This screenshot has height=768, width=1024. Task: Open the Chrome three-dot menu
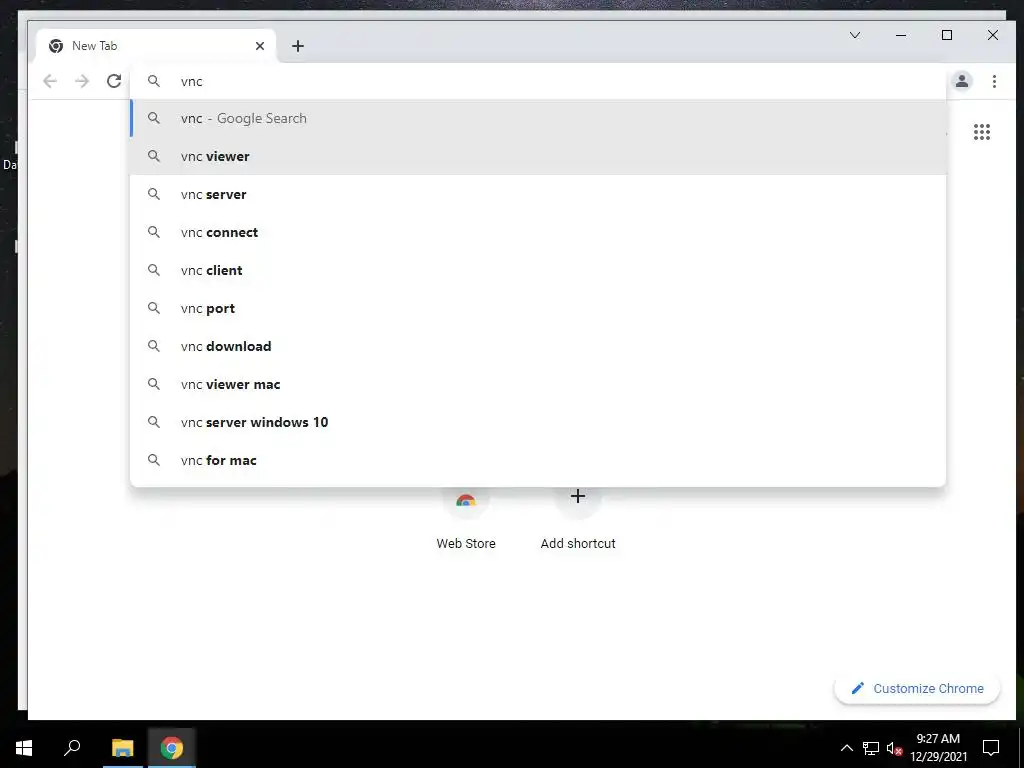(994, 81)
